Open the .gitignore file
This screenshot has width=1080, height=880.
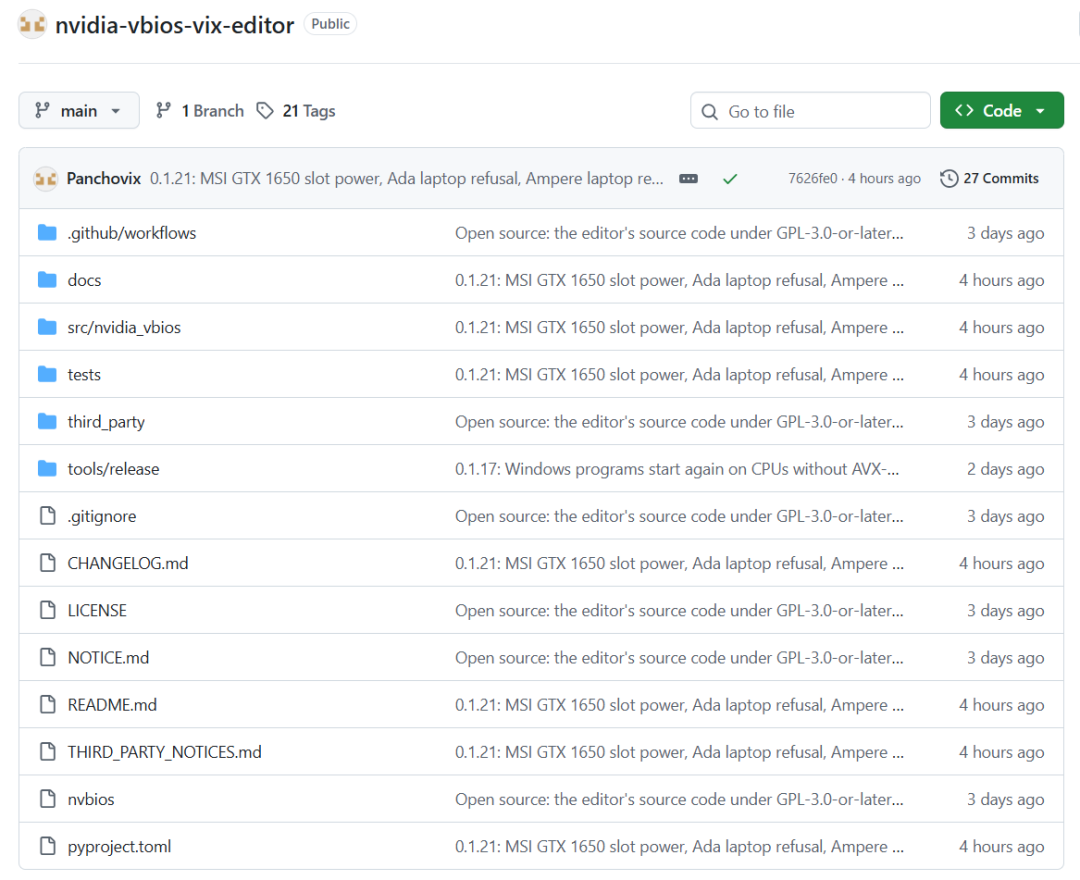(101, 516)
